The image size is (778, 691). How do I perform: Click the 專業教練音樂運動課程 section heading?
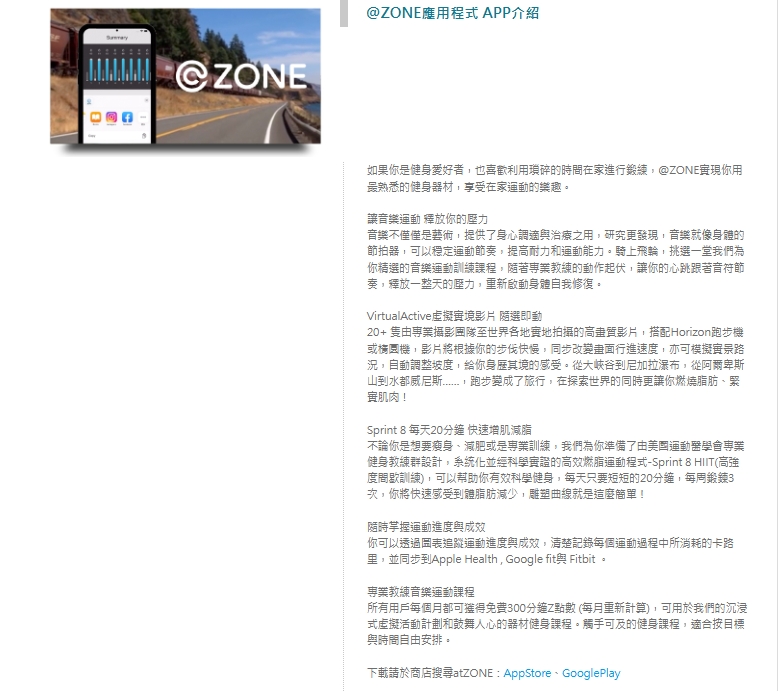(x=420, y=592)
